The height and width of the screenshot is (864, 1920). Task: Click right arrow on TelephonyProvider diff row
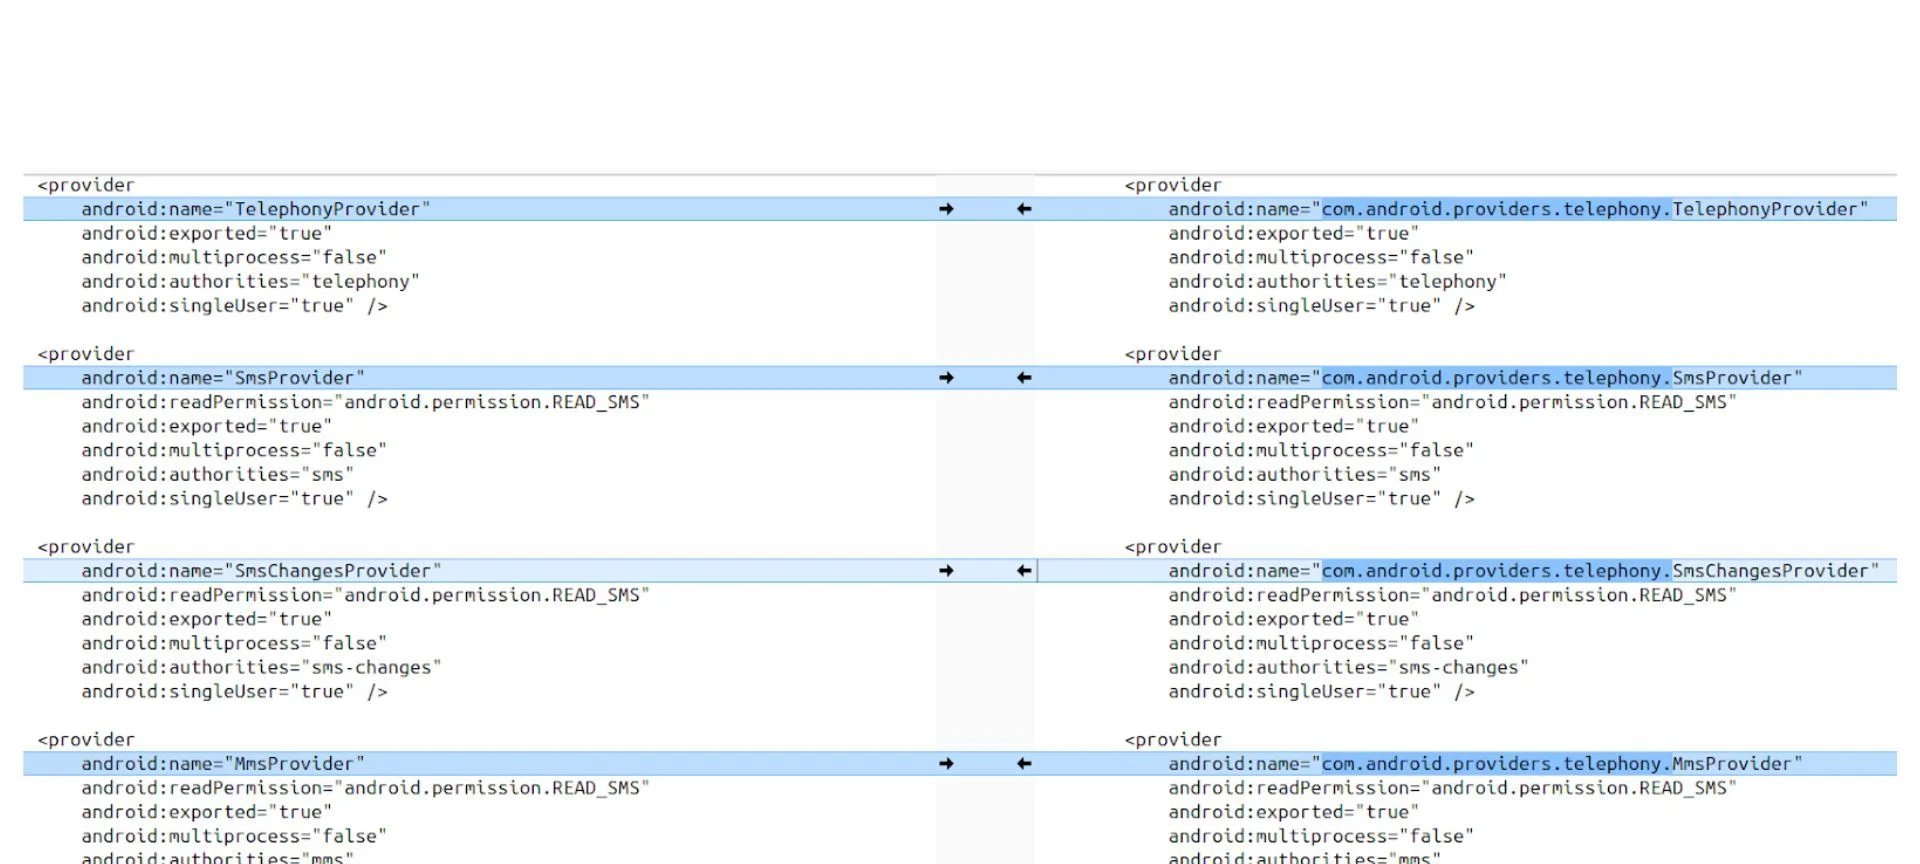[x=946, y=209]
